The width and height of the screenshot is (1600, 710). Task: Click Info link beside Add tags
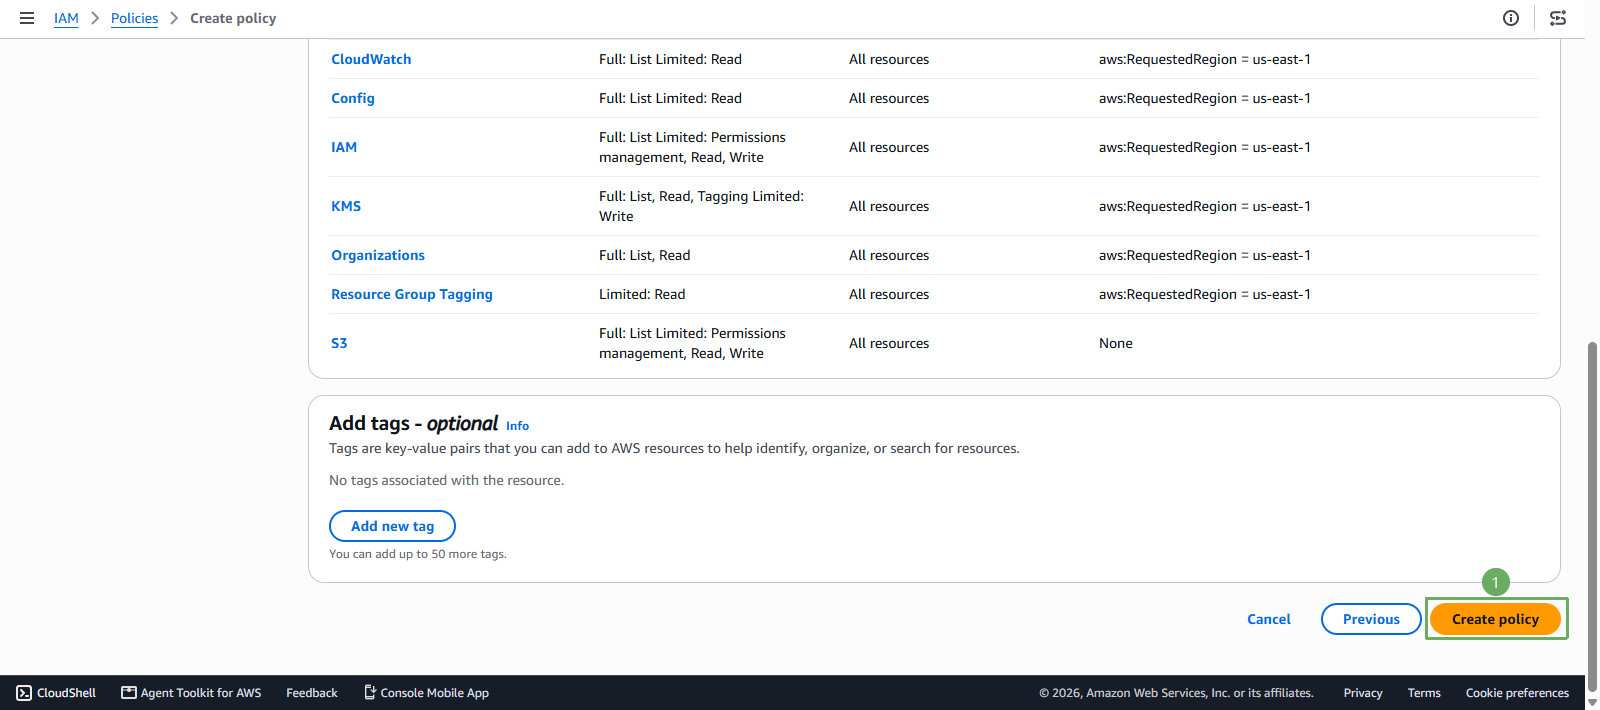[x=517, y=426]
